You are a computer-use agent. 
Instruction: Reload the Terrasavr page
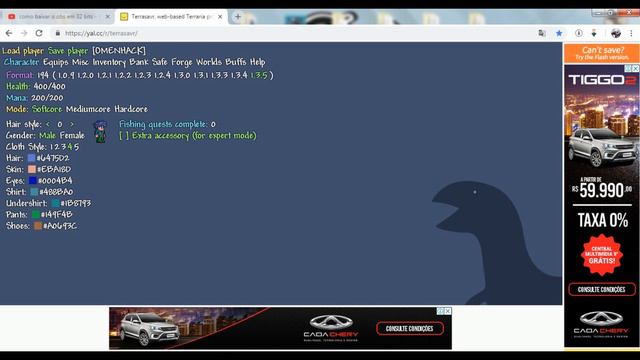[x=39, y=33]
